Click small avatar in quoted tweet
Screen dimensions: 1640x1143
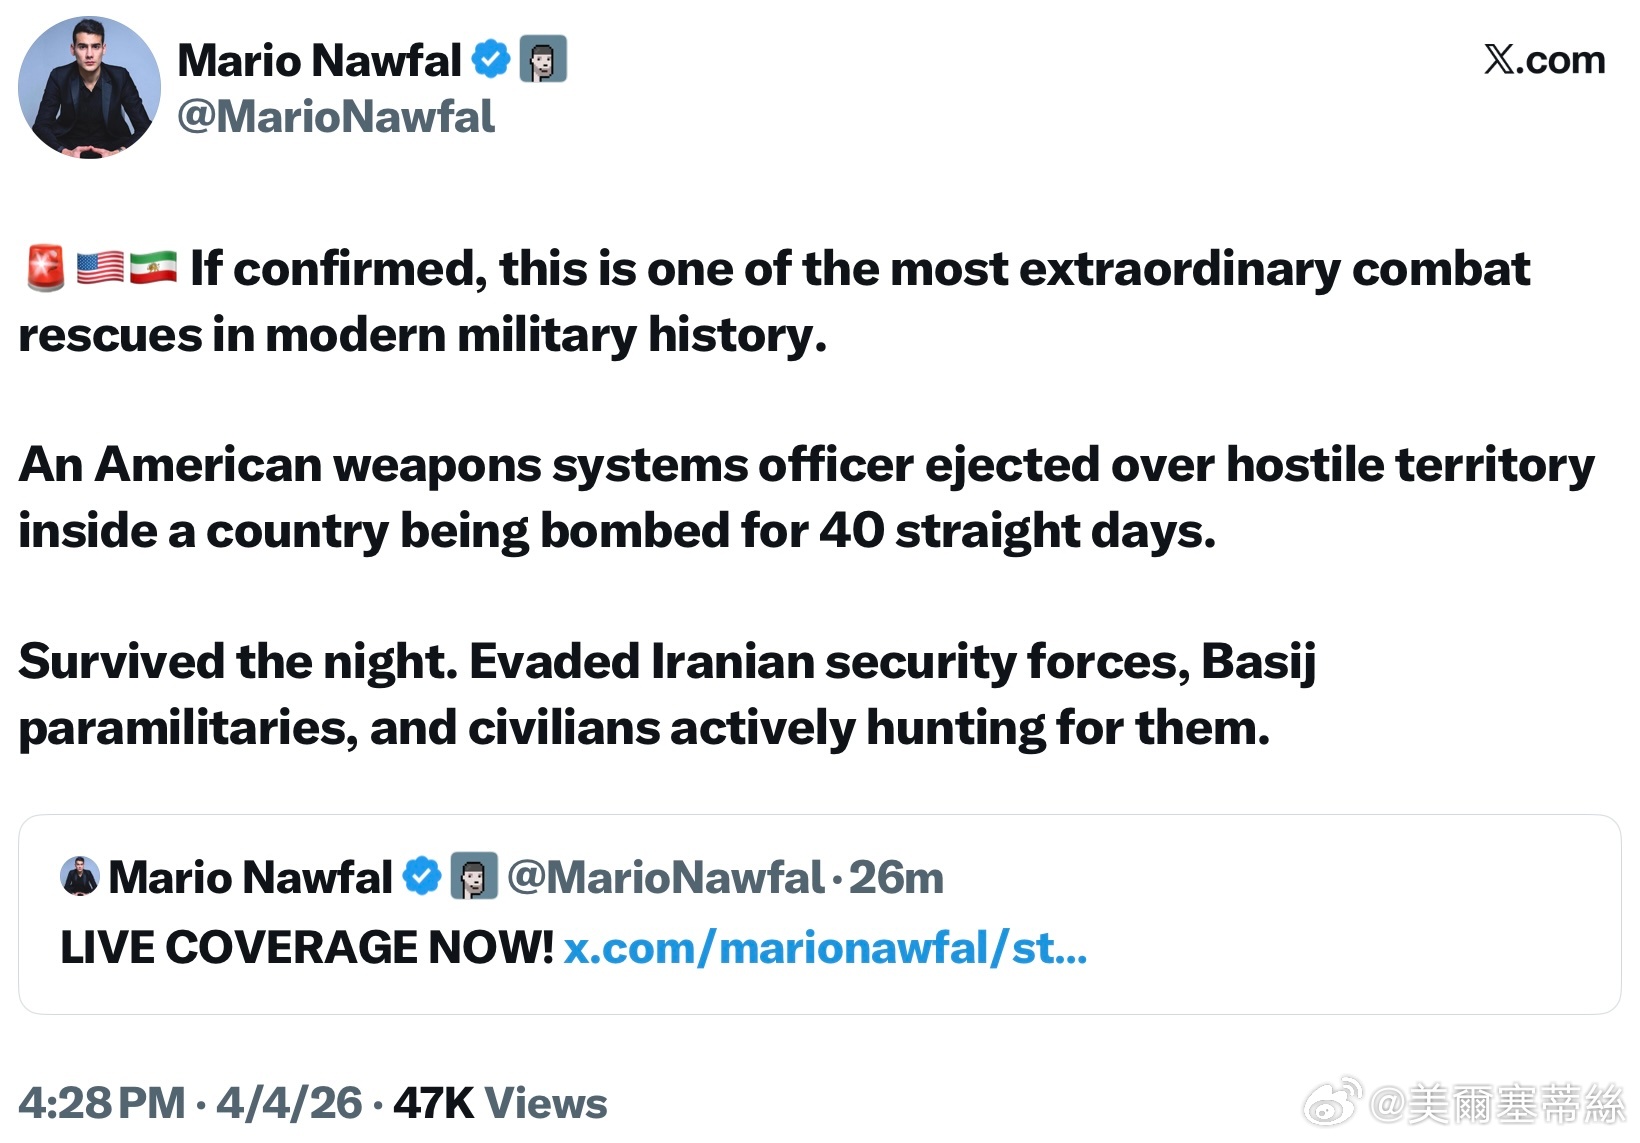click(80, 876)
